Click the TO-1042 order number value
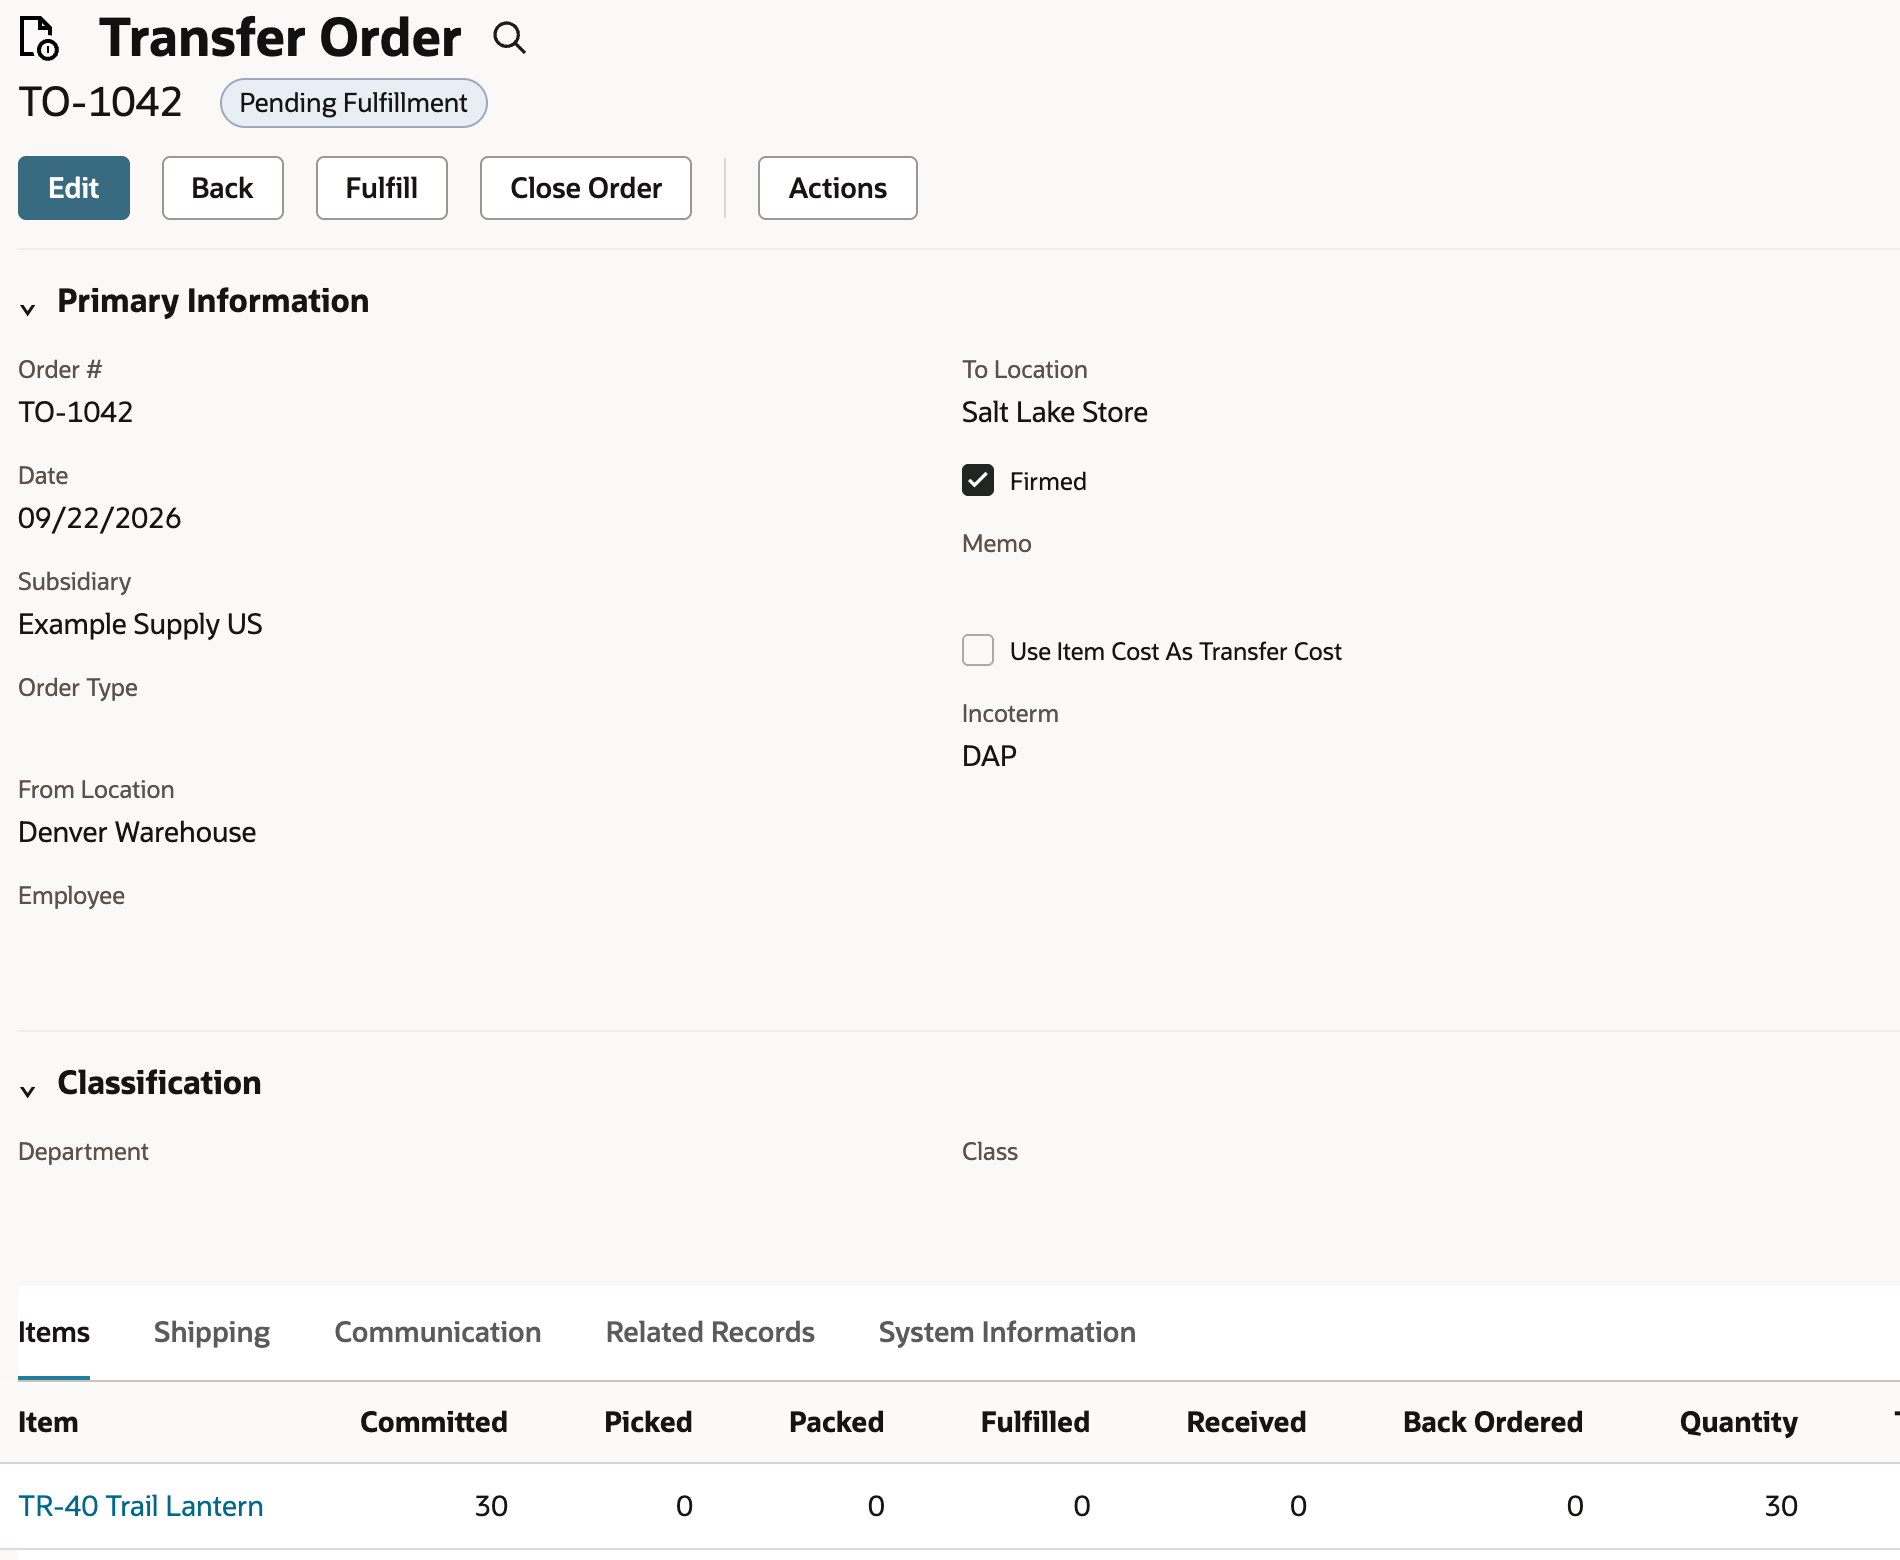The width and height of the screenshot is (1900, 1560). 76,412
